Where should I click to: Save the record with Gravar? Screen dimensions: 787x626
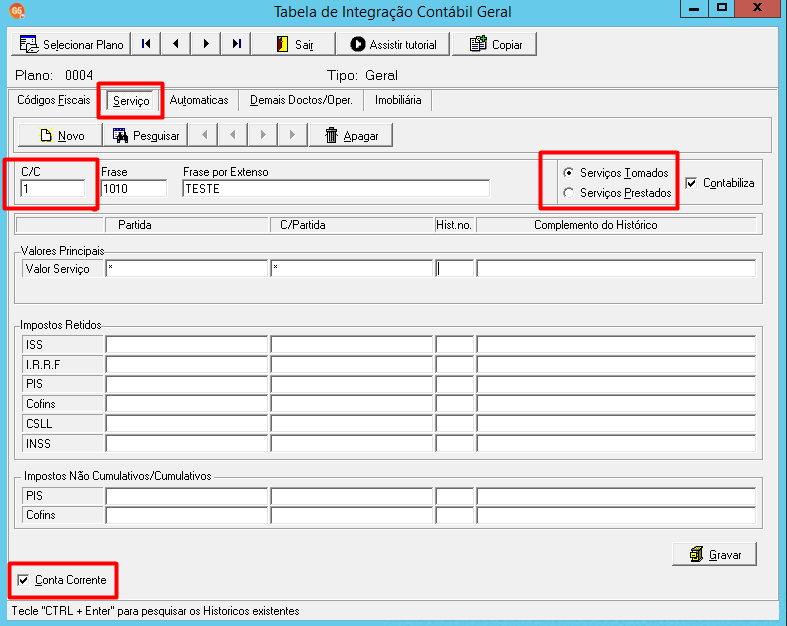(x=714, y=554)
